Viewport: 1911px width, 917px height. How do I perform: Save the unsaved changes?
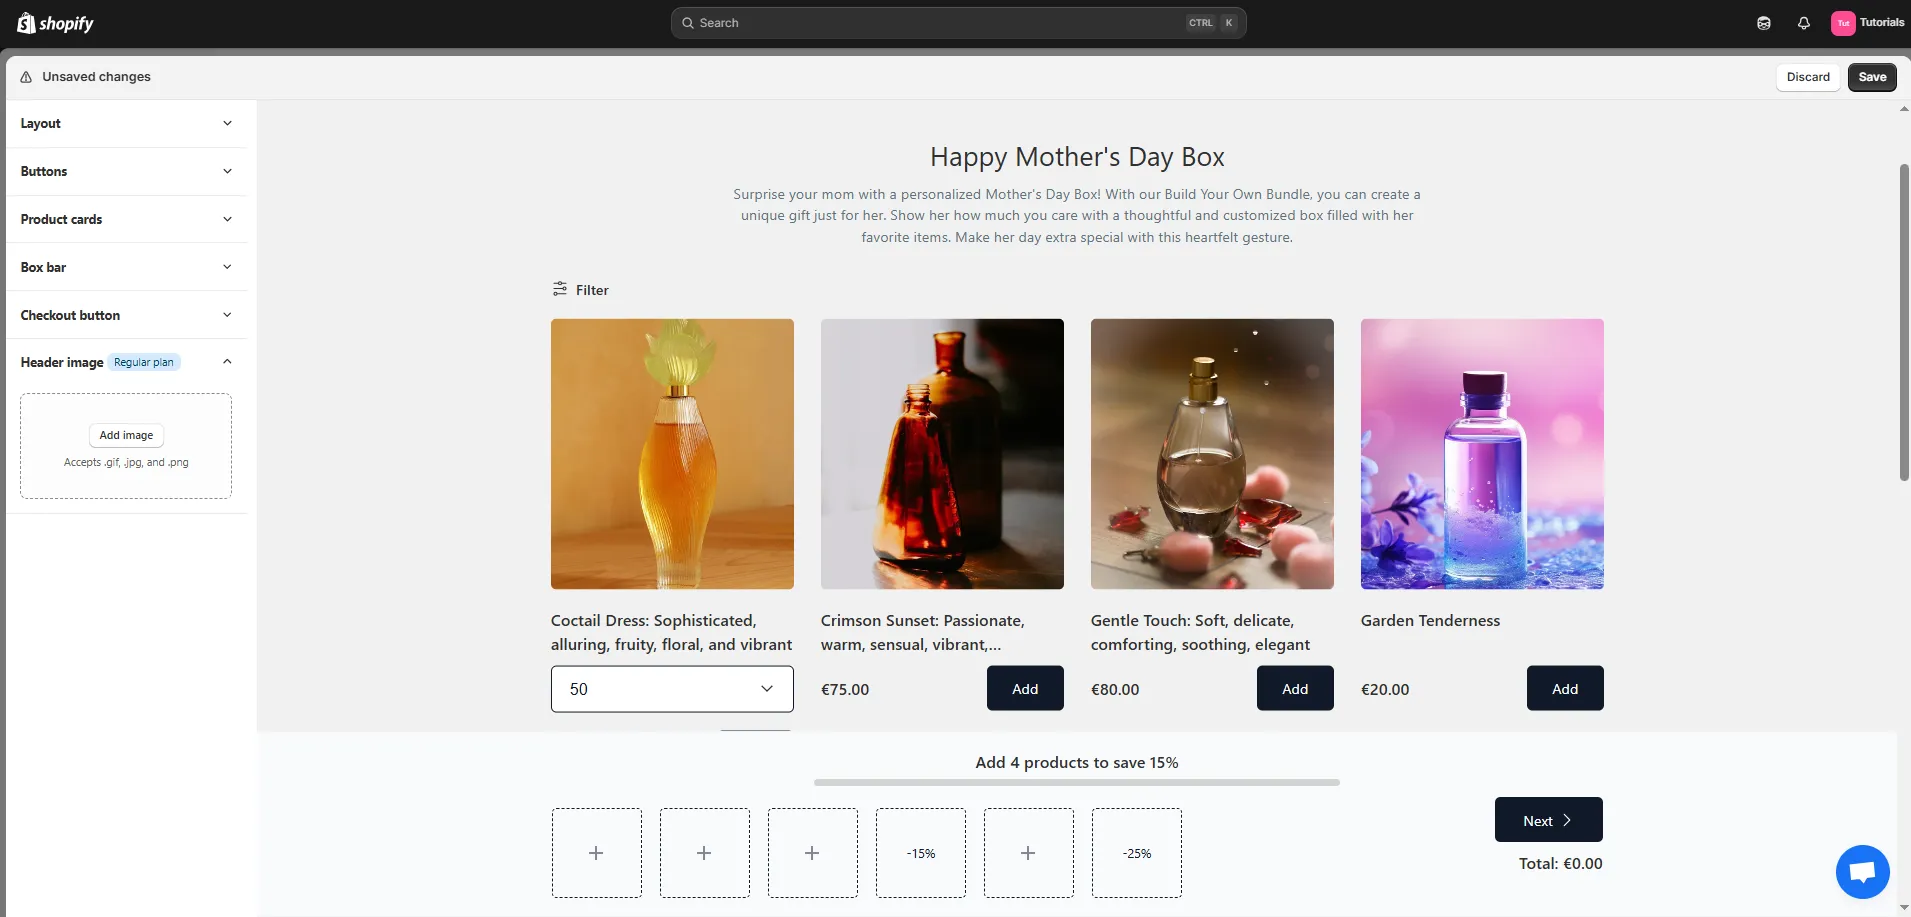coord(1871,77)
